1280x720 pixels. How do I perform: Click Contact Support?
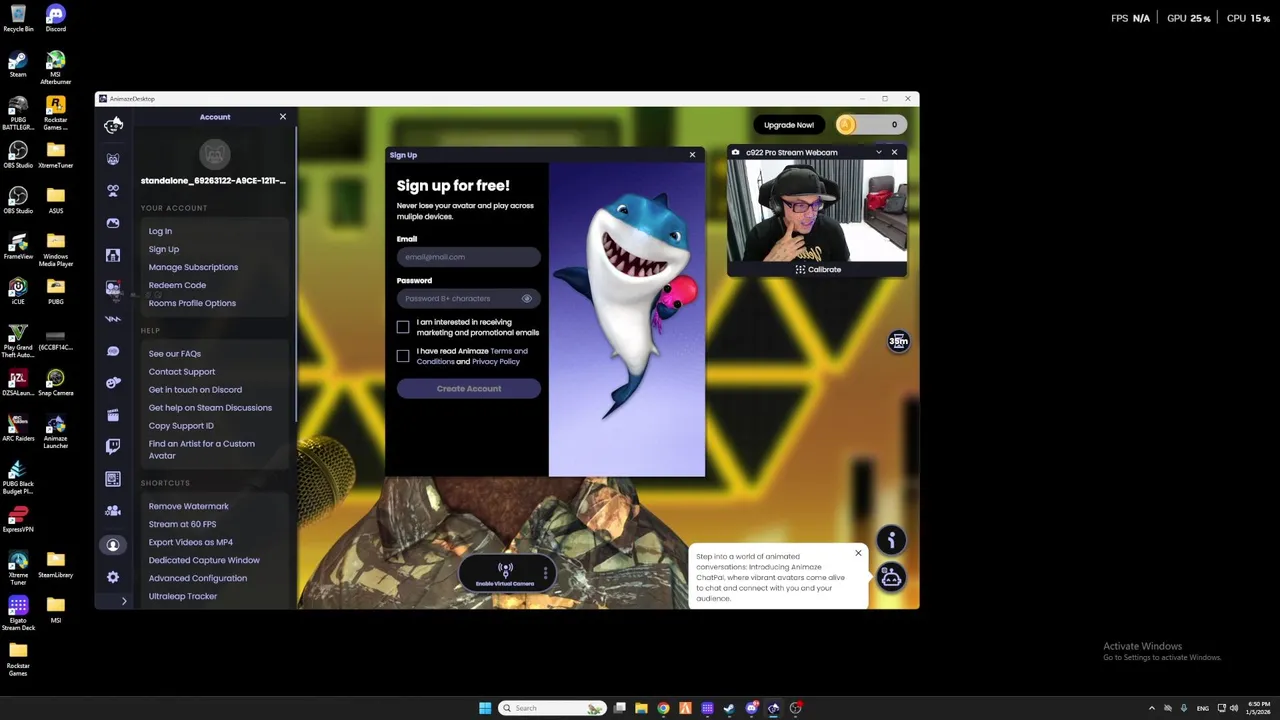(182, 371)
